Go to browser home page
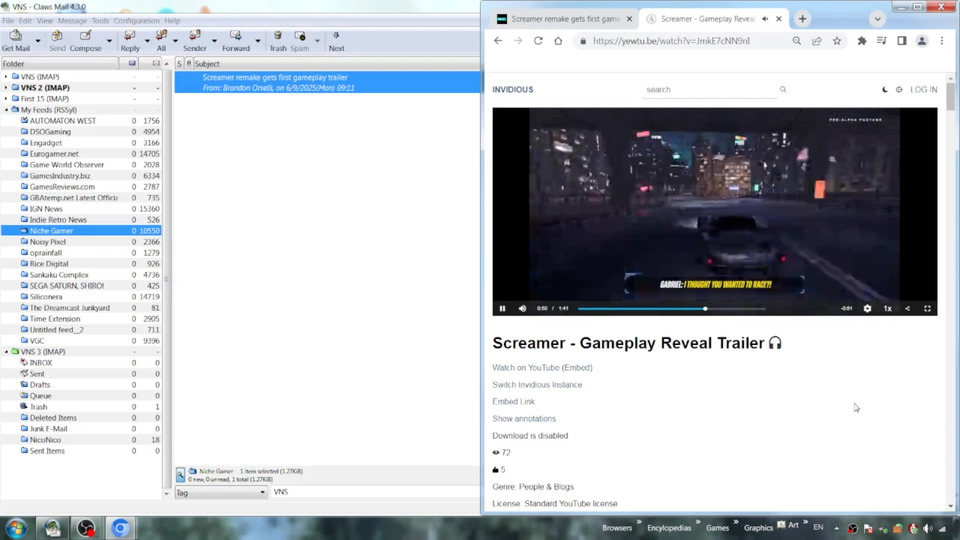 coord(558,40)
